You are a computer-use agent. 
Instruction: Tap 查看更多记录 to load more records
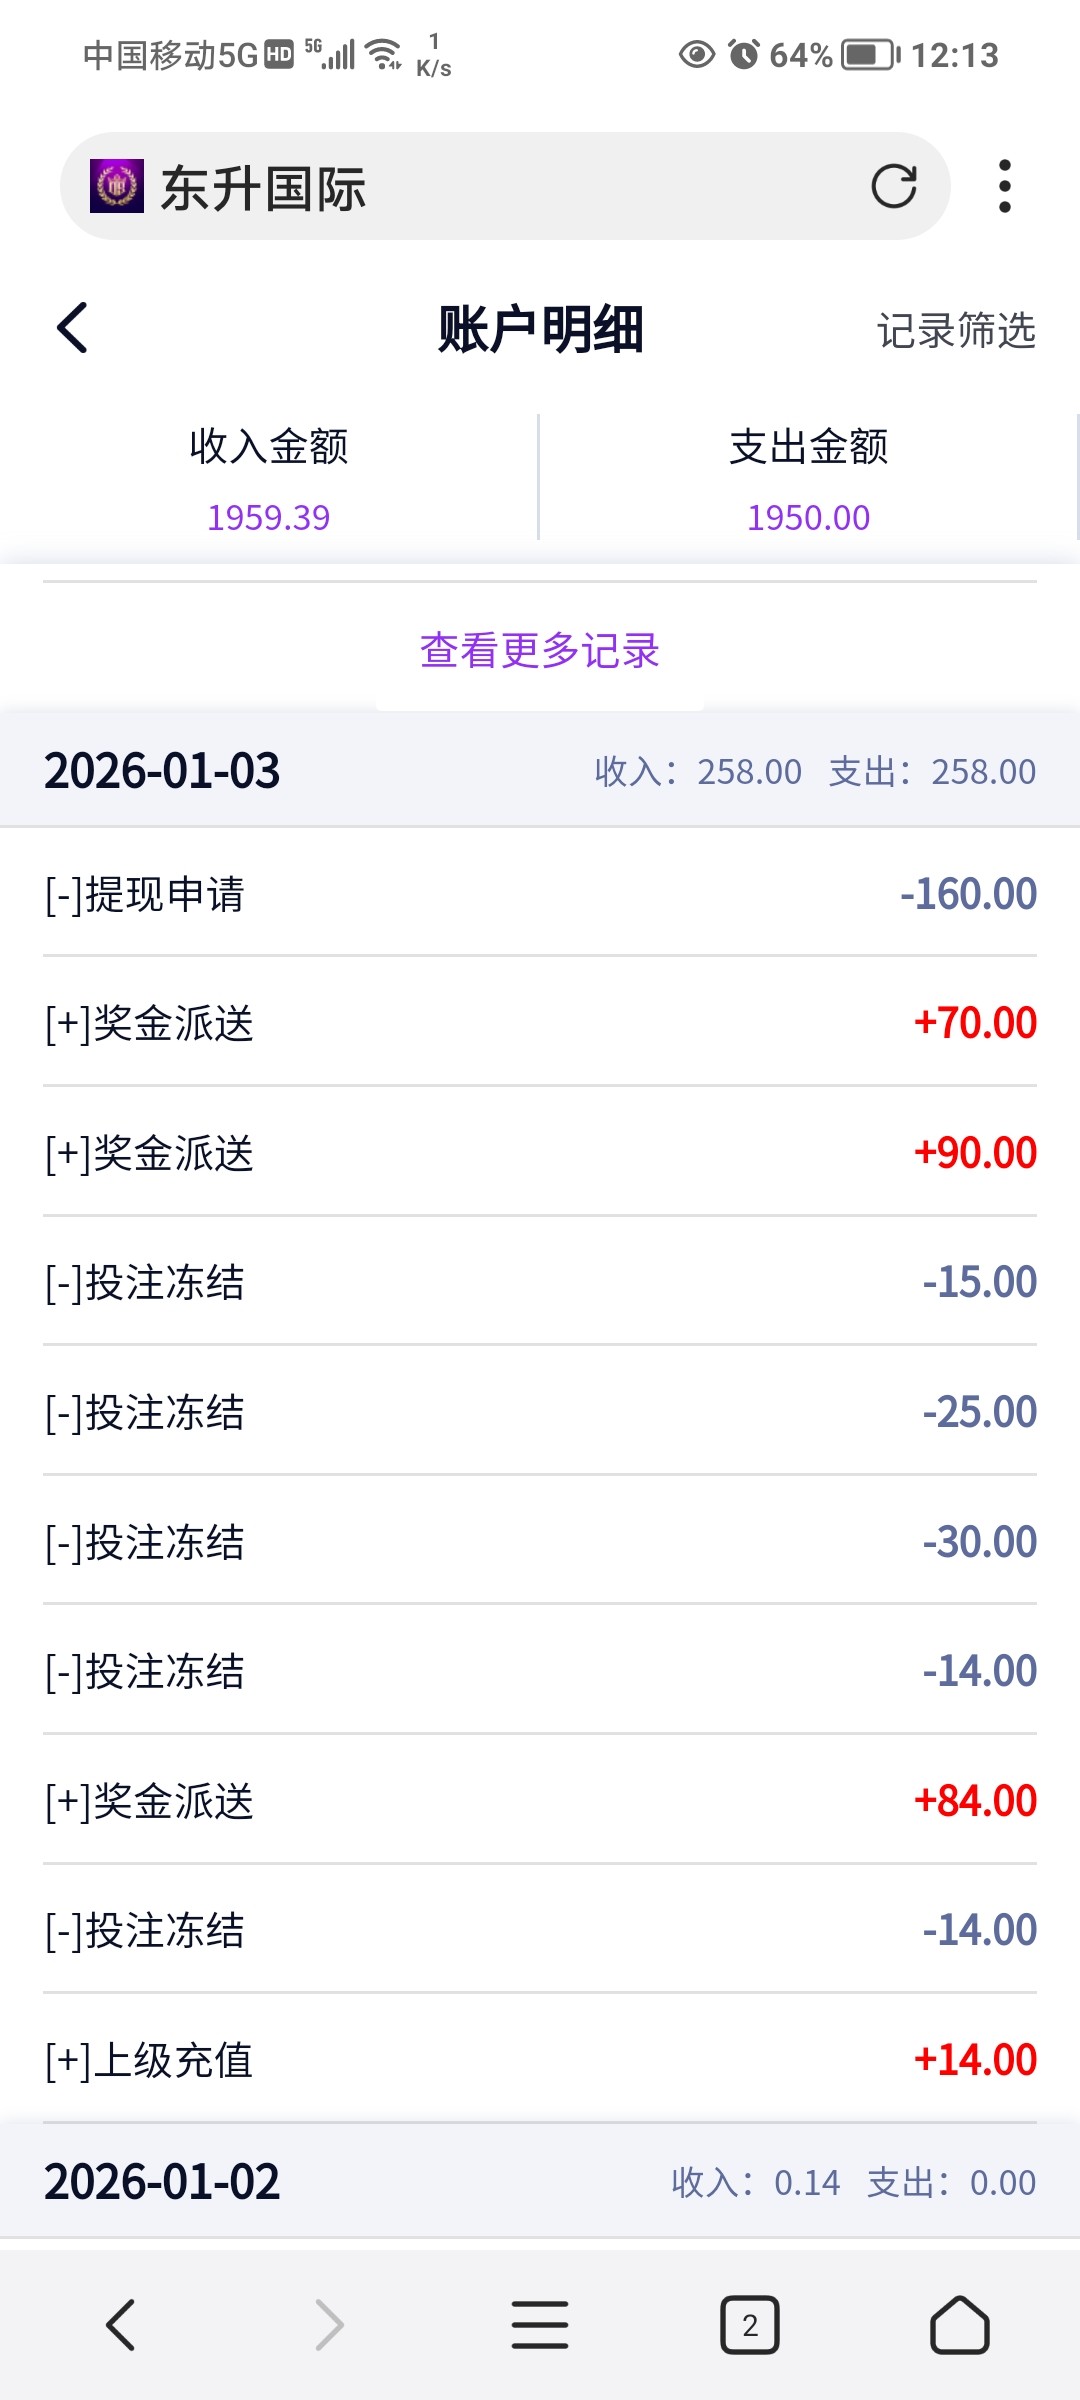pos(540,651)
